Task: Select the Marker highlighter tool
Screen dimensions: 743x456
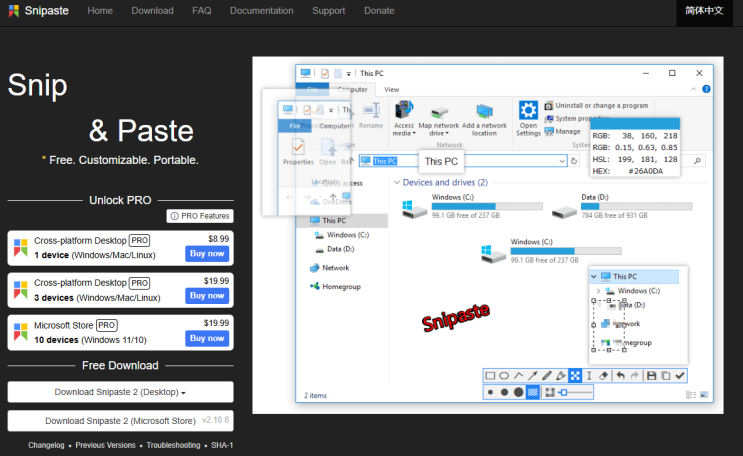Action: (561, 376)
